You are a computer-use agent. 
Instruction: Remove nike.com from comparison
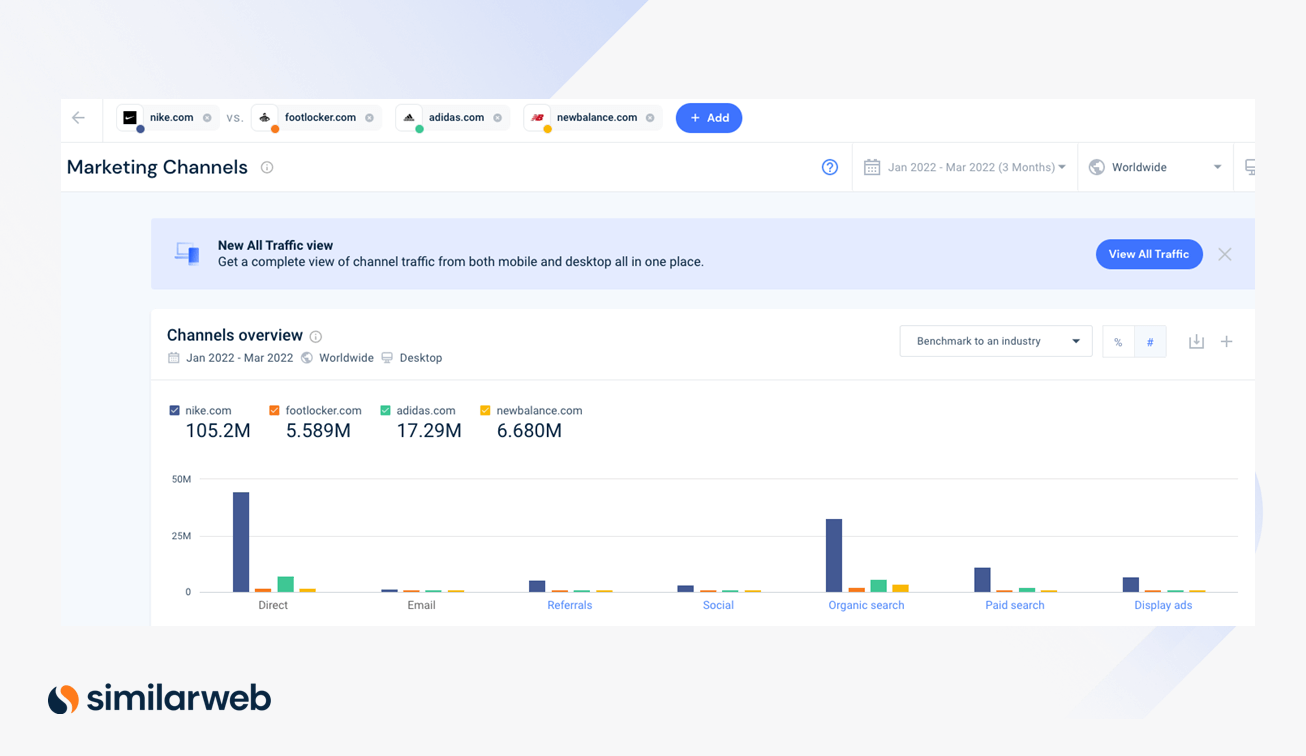(207, 118)
